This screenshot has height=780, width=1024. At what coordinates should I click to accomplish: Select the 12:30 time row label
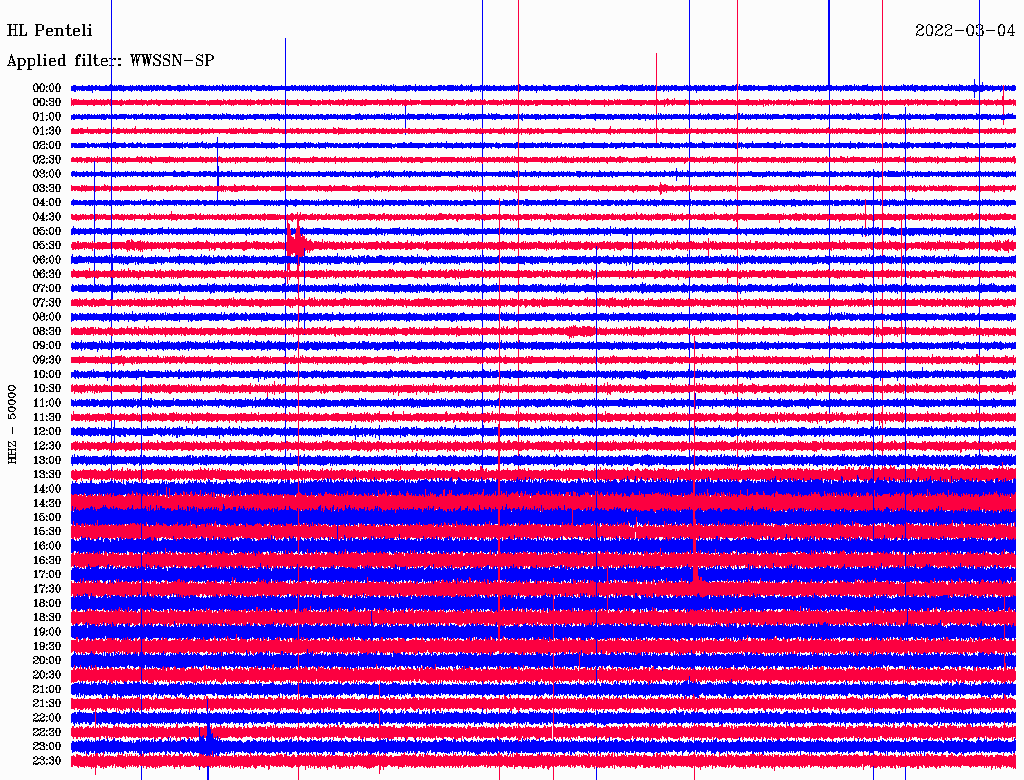[x=47, y=446]
